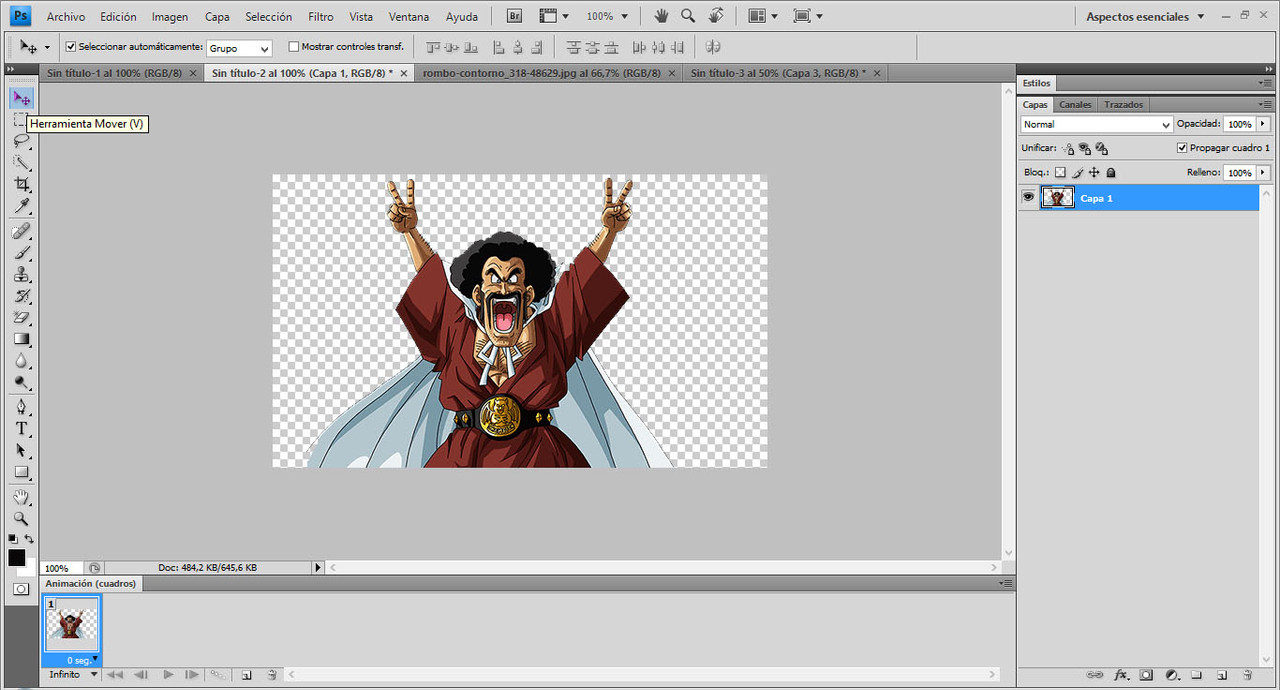Switch to the Canales tab

tap(1076, 104)
